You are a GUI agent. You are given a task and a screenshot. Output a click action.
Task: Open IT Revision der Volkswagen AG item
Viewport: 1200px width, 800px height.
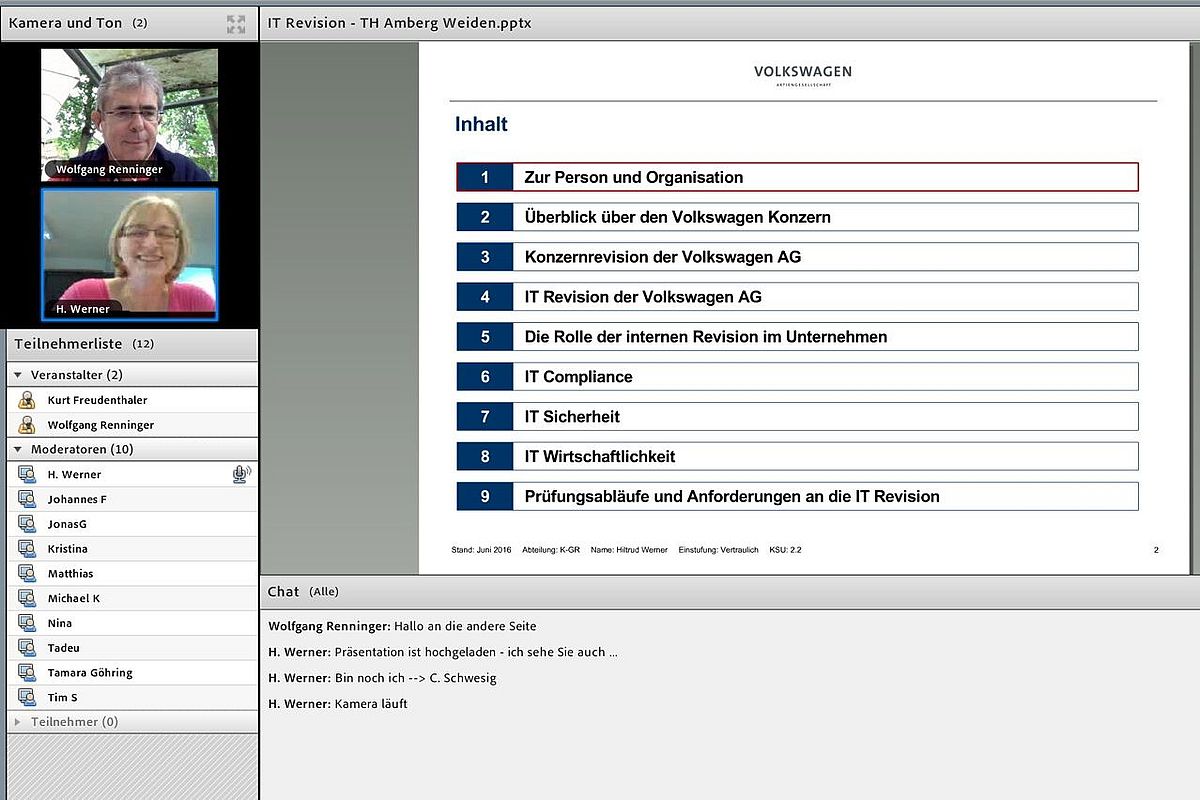(797, 297)
